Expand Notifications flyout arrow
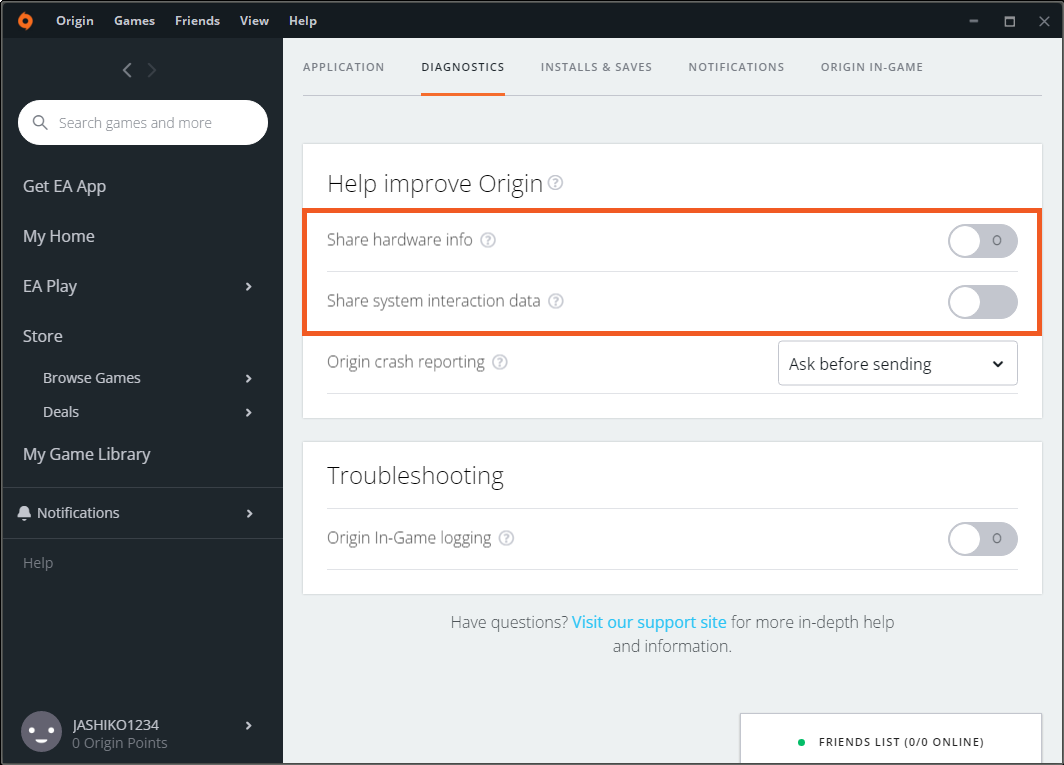Screen dimensions: 1064x765 click(x=249, y=513)
